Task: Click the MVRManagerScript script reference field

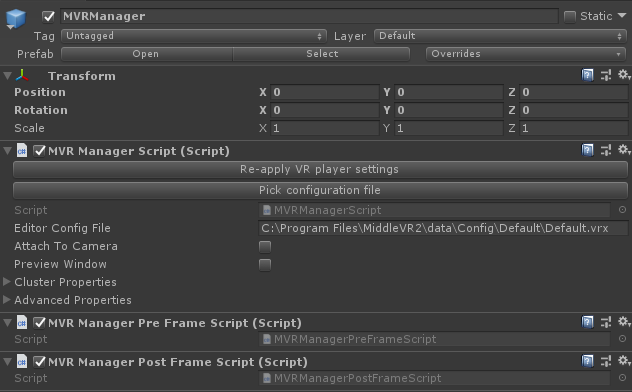Action: pos(434,210)
